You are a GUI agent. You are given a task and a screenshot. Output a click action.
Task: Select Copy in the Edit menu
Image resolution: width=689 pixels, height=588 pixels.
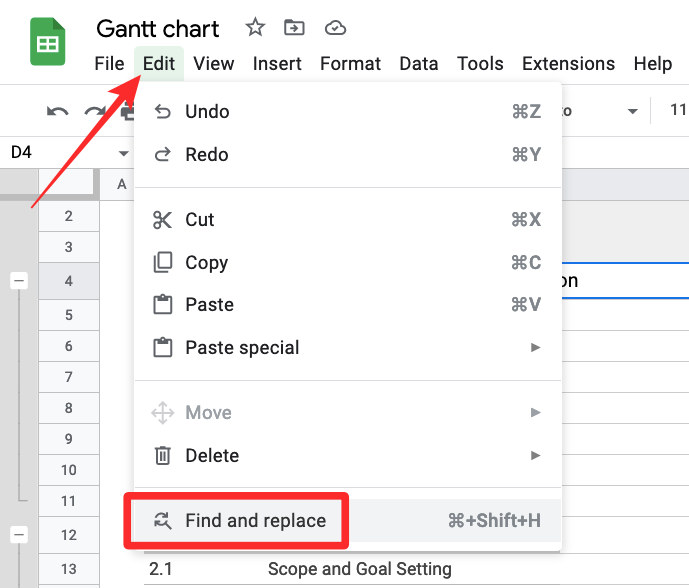(348, 262)
